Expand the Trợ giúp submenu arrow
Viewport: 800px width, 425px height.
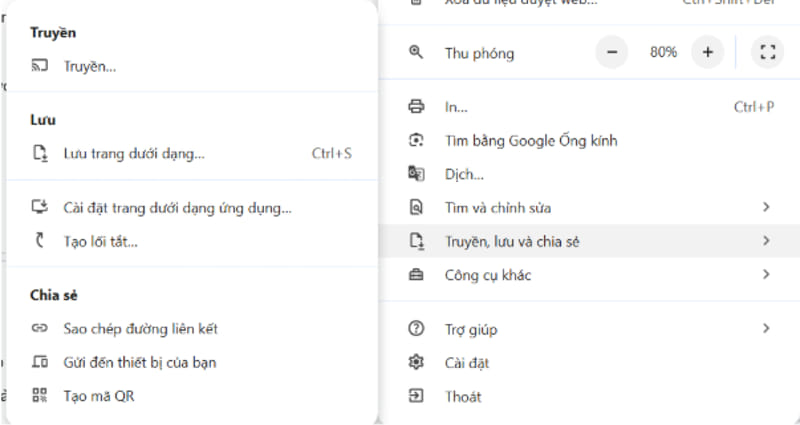pos(766,329)
